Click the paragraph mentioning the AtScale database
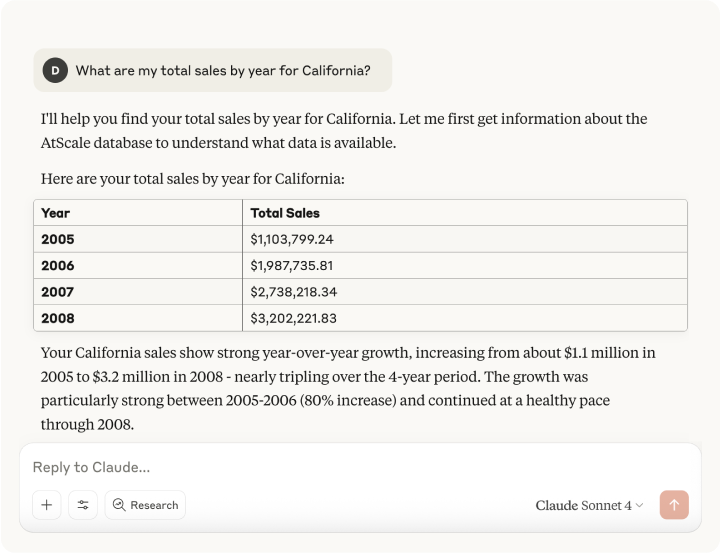The height and width of the screenshot is (553, 720). point(344,131)
